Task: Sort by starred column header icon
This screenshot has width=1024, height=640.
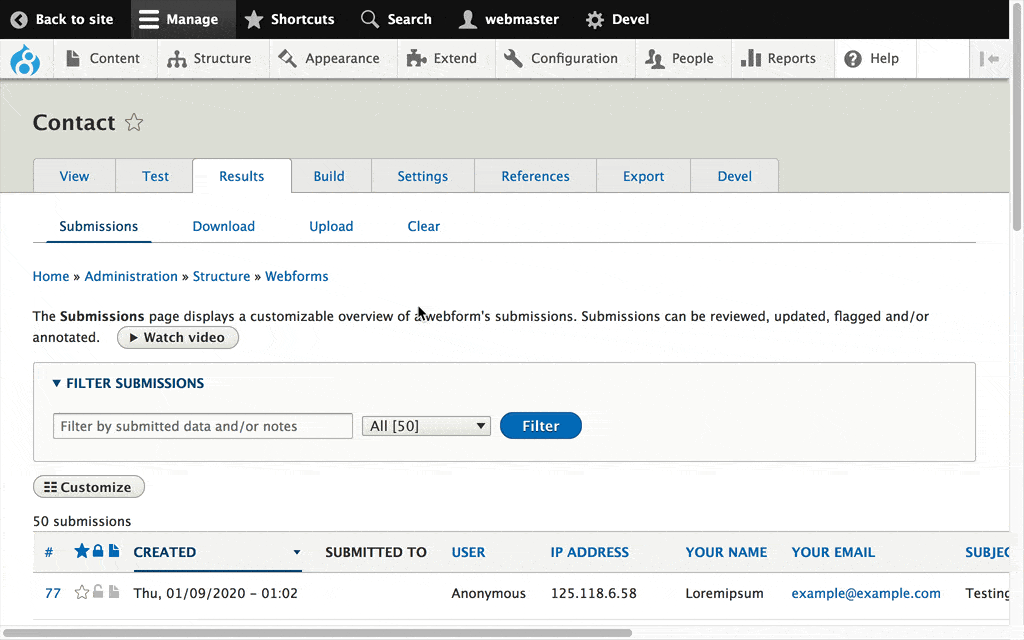Action: [82, 551]
